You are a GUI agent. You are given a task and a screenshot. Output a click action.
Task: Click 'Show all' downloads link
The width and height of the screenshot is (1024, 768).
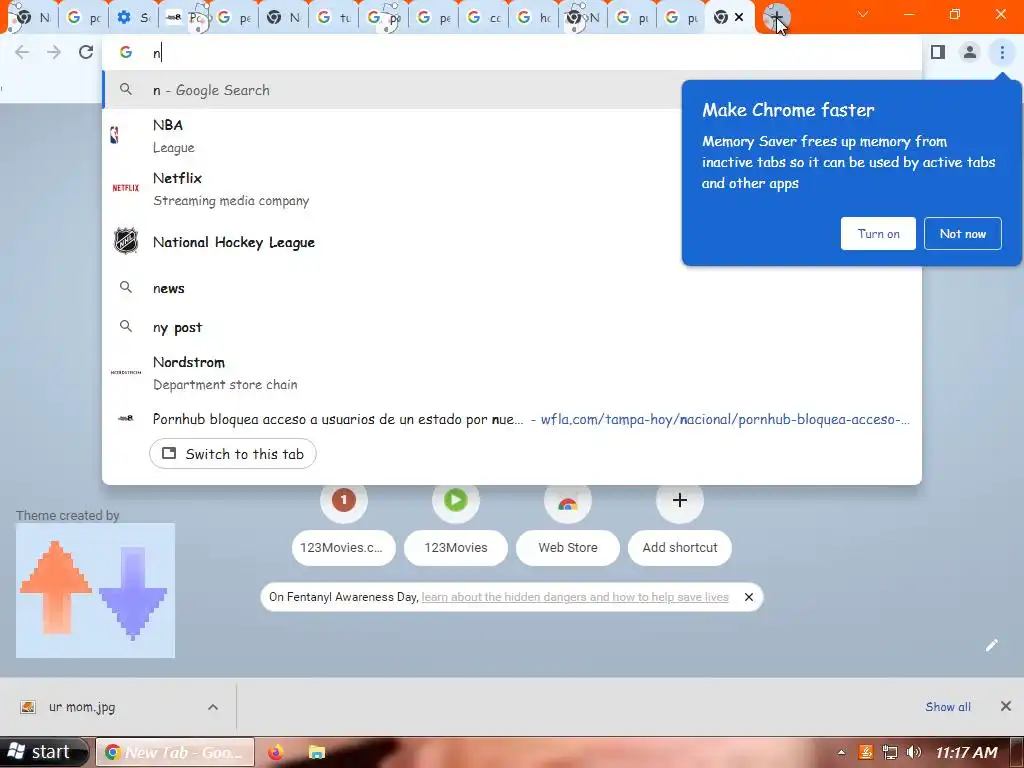pyautogui.click(x=948, y=707)
